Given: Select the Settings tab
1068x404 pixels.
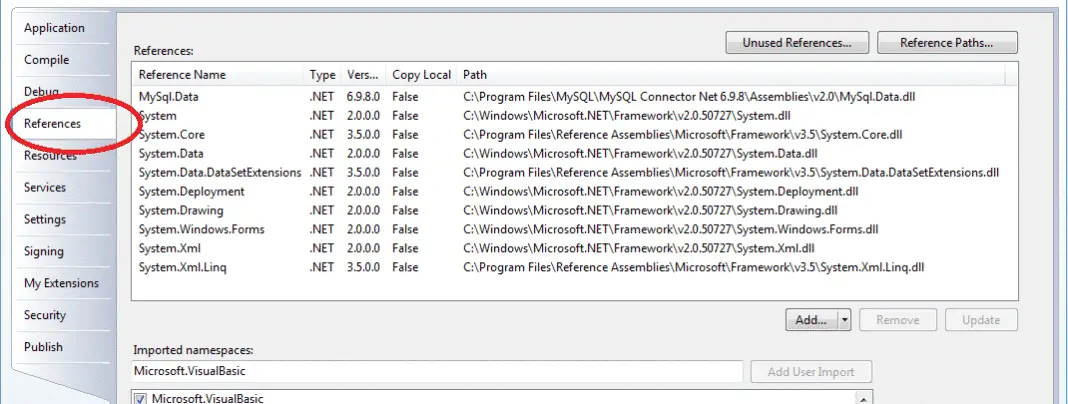Looking at the screenshot, I should click(x=45, y=219).
